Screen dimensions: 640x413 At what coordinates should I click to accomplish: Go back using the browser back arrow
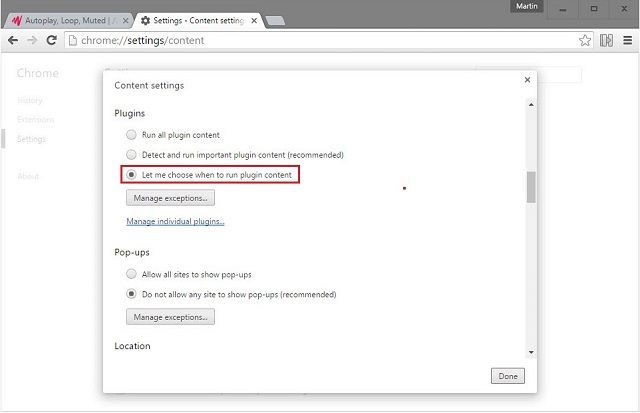coord(13,40)
